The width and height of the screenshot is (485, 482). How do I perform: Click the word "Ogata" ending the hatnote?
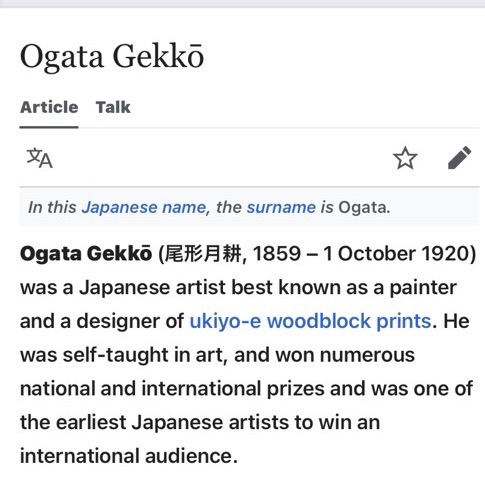click(x=362, y=208)
